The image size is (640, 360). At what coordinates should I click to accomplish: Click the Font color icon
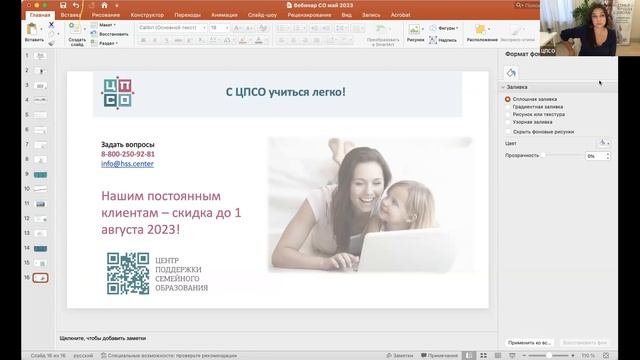click(x=259, y=40)
